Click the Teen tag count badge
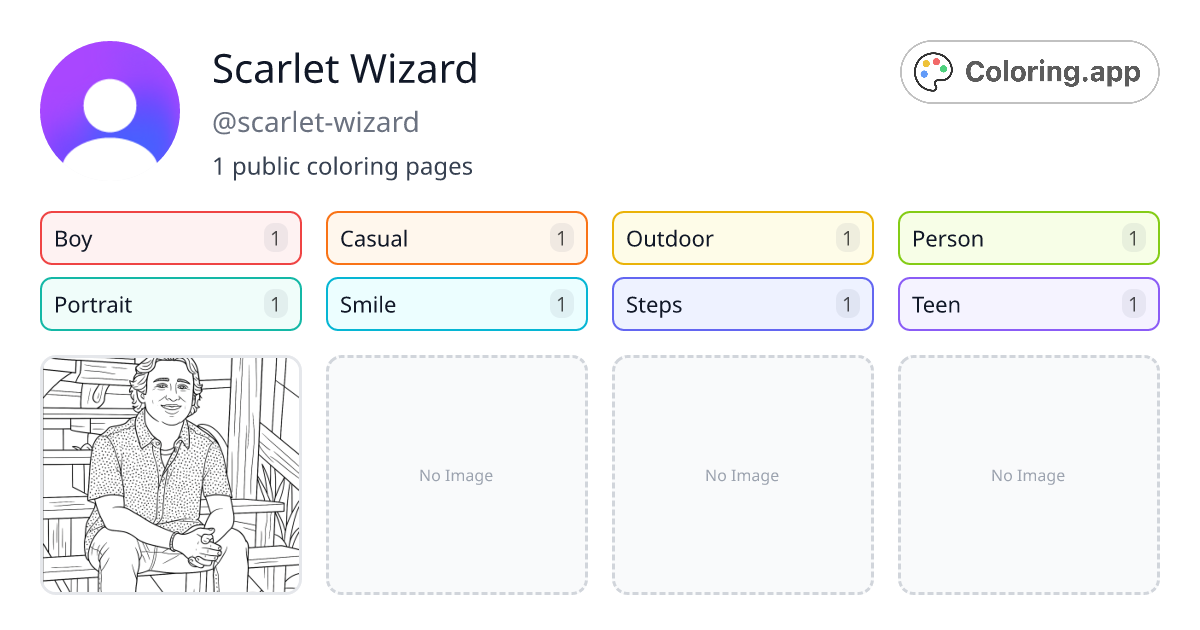Screen dimensions: 1200x630 pyautogui.click(x=1133, y=304)
